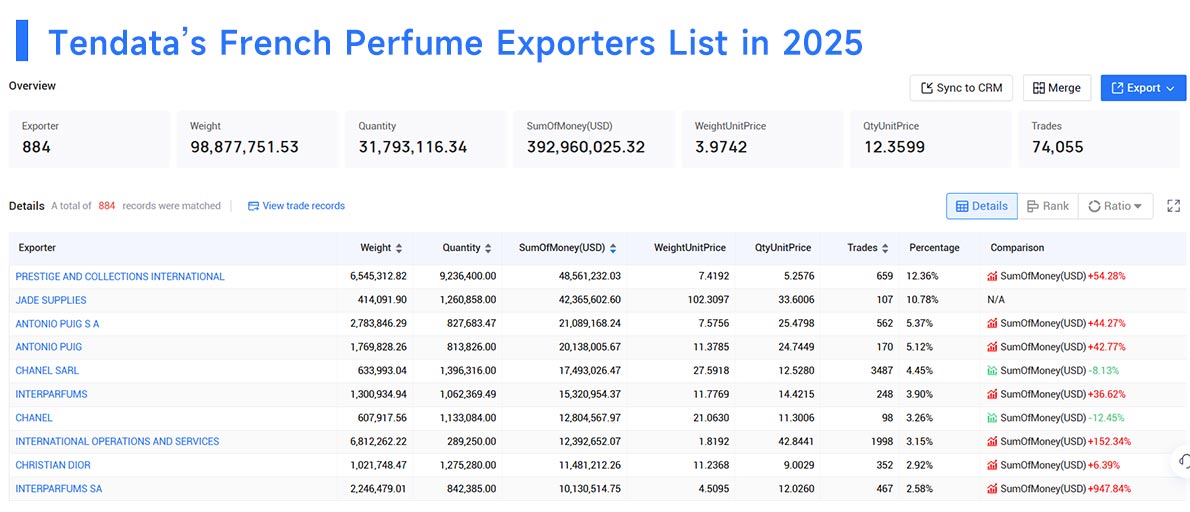This screenshot has width=1190, height=512.
Task: Click the Sync to CRM button
Action: 962,88
